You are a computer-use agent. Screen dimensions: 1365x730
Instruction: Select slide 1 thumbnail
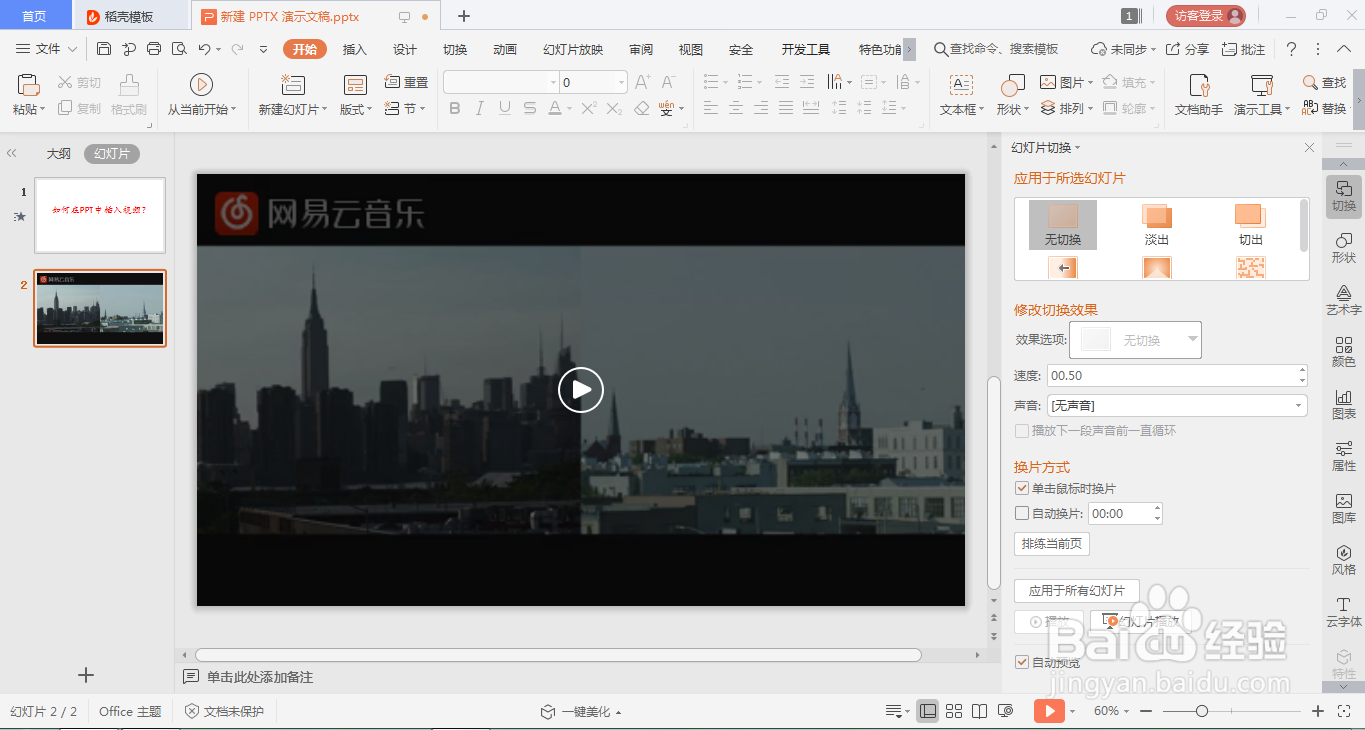click(x=100, y=215)
